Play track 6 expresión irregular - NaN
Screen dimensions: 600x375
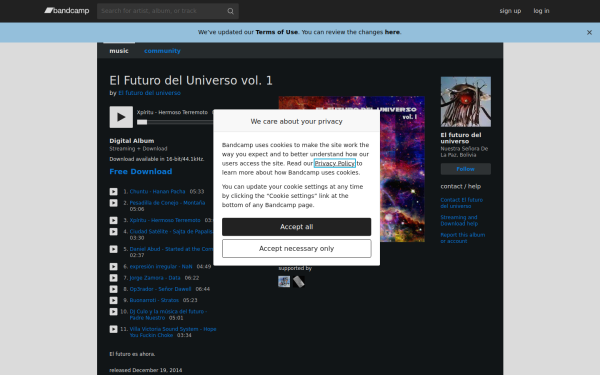(x=114, y=266)
